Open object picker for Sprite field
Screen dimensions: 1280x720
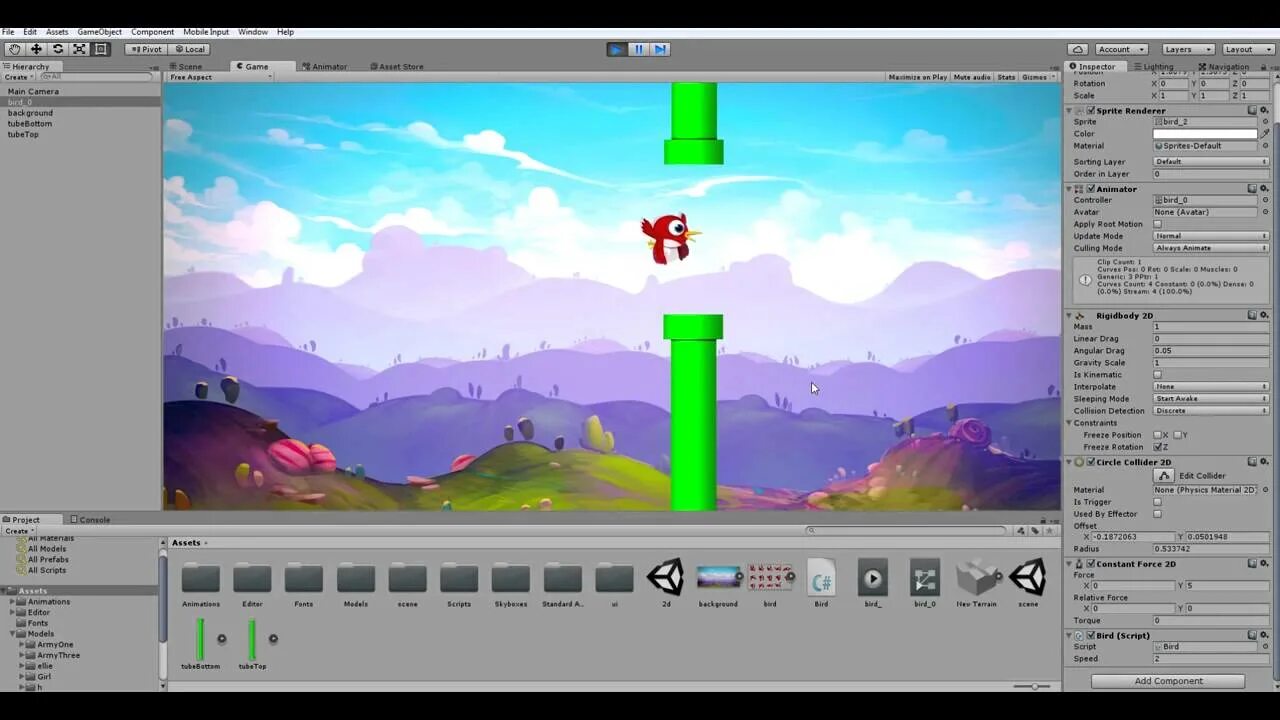pos(1265,121)
